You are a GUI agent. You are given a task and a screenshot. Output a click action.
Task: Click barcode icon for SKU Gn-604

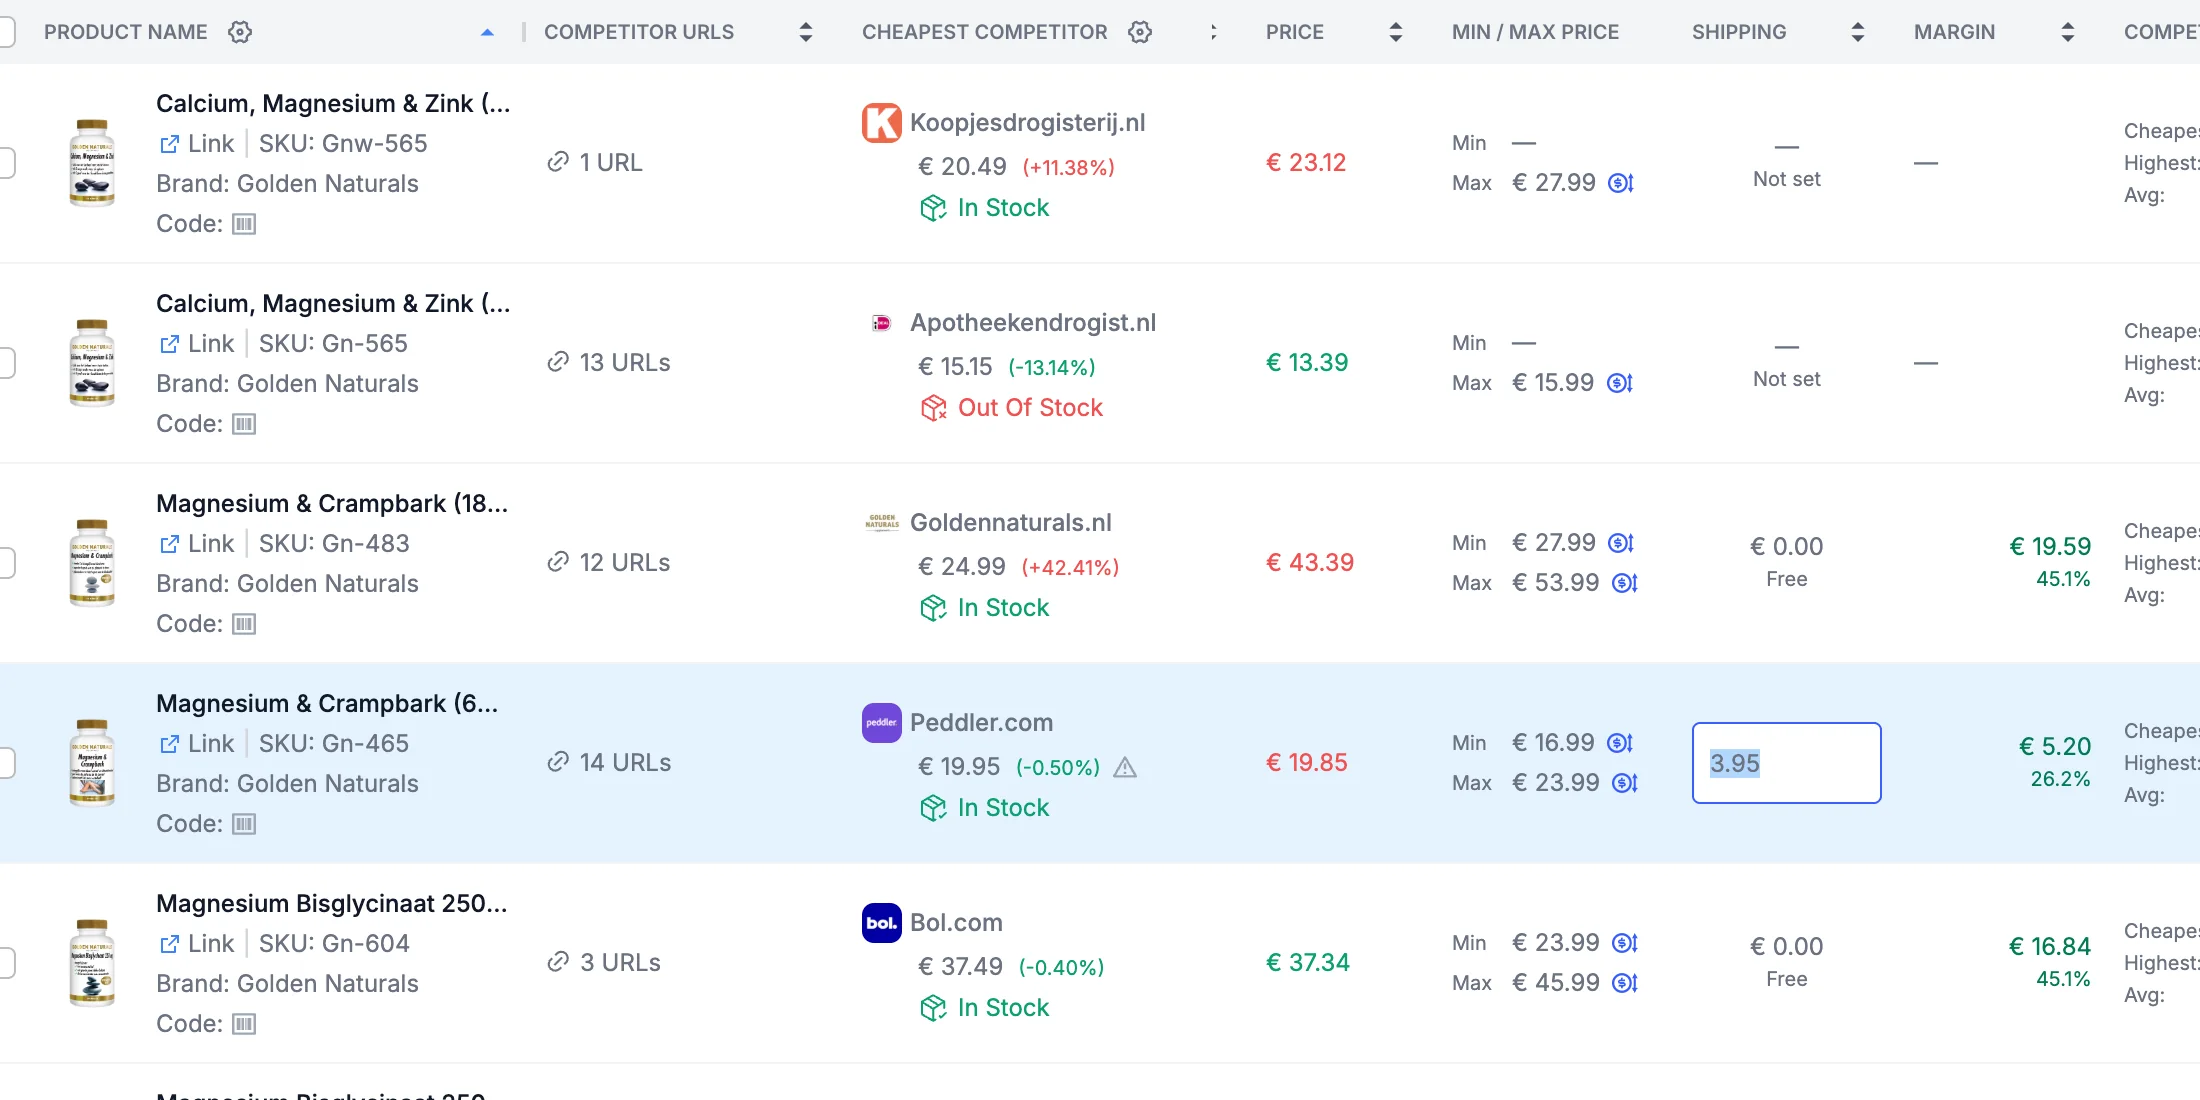244,1024
